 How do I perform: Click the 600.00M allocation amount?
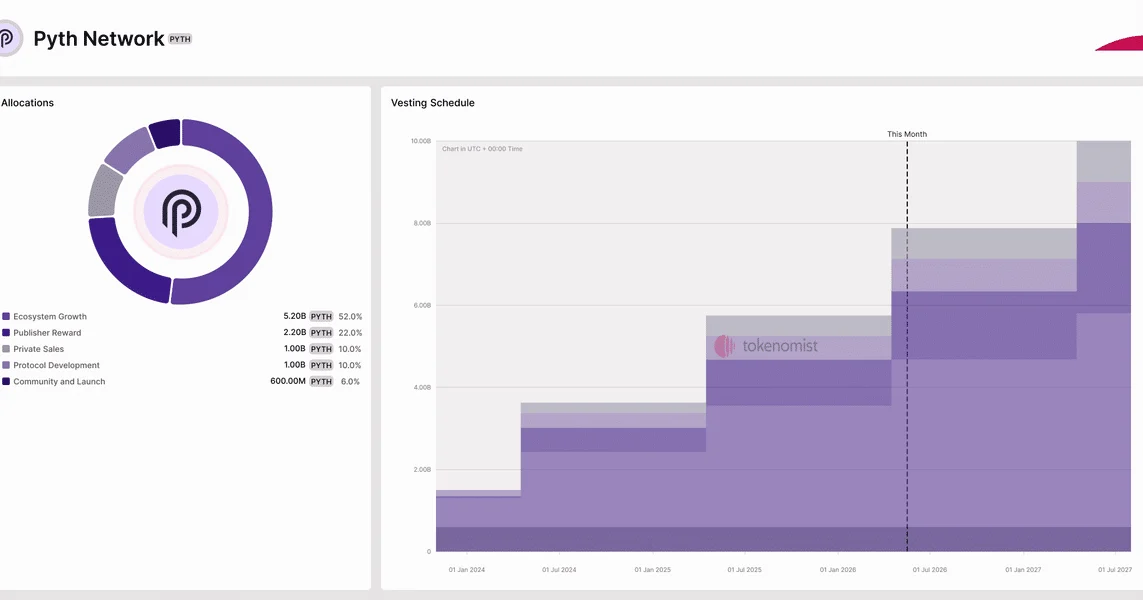[x=288, y=381]
